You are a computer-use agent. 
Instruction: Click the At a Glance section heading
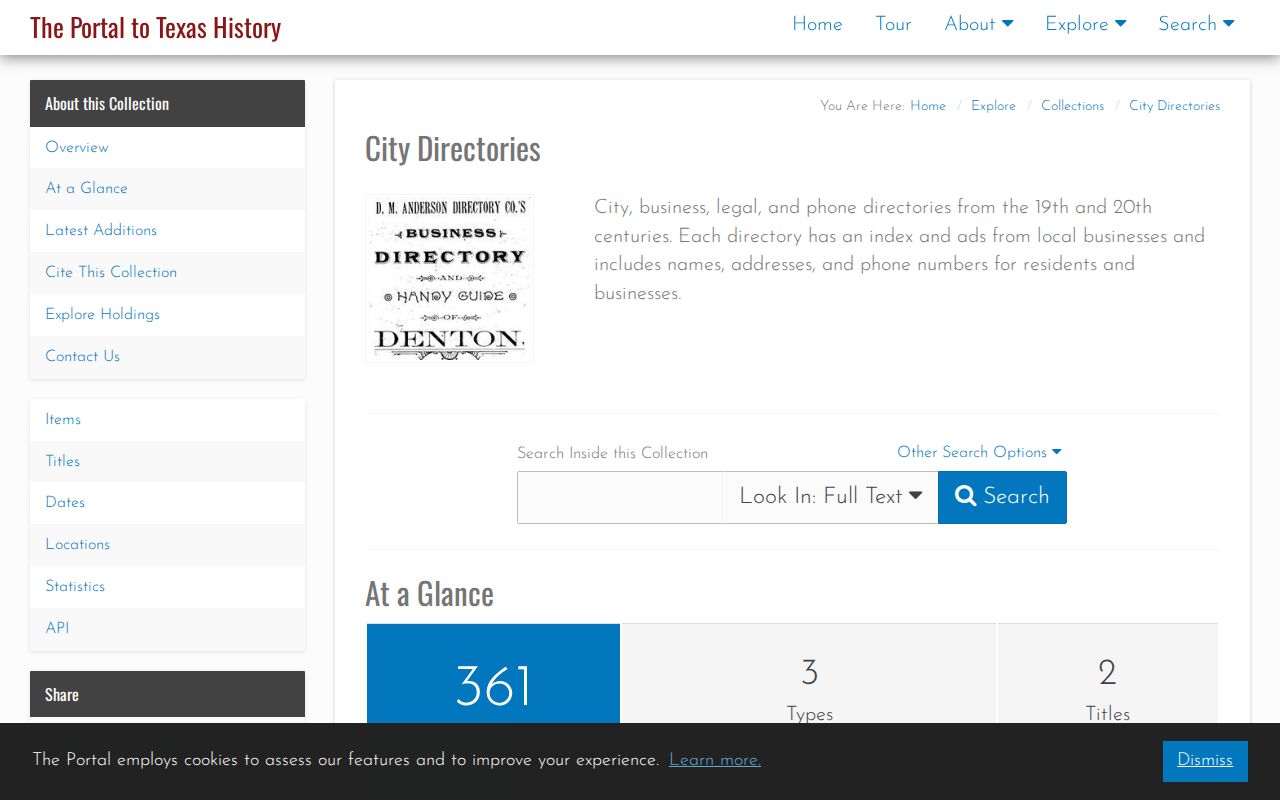coord(429,594)
